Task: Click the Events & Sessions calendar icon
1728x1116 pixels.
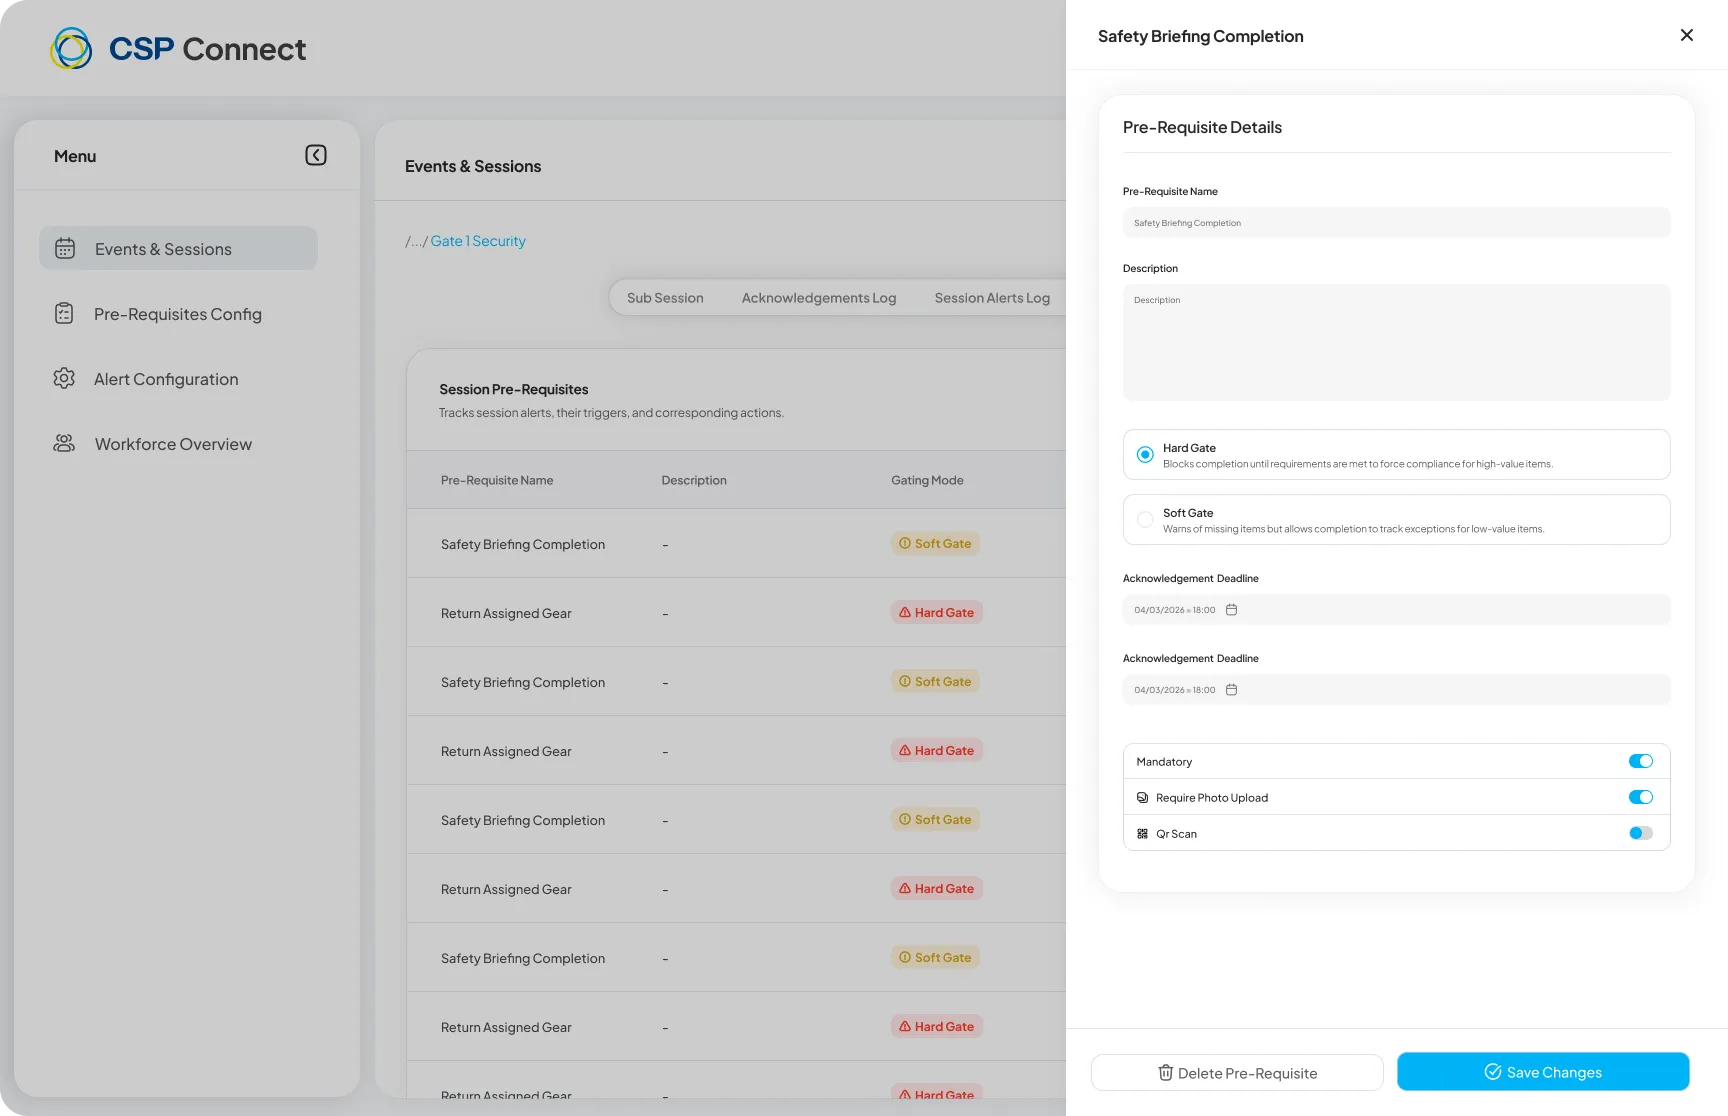Action: pyautogui.click(x=65, y=248)
